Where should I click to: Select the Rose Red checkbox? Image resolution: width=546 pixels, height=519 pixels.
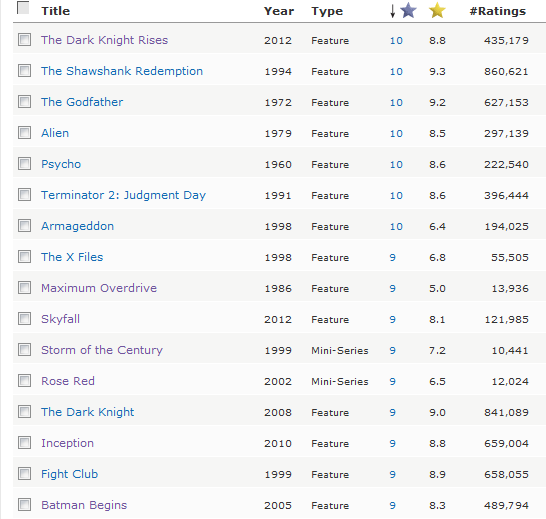(x=24, y=381)
